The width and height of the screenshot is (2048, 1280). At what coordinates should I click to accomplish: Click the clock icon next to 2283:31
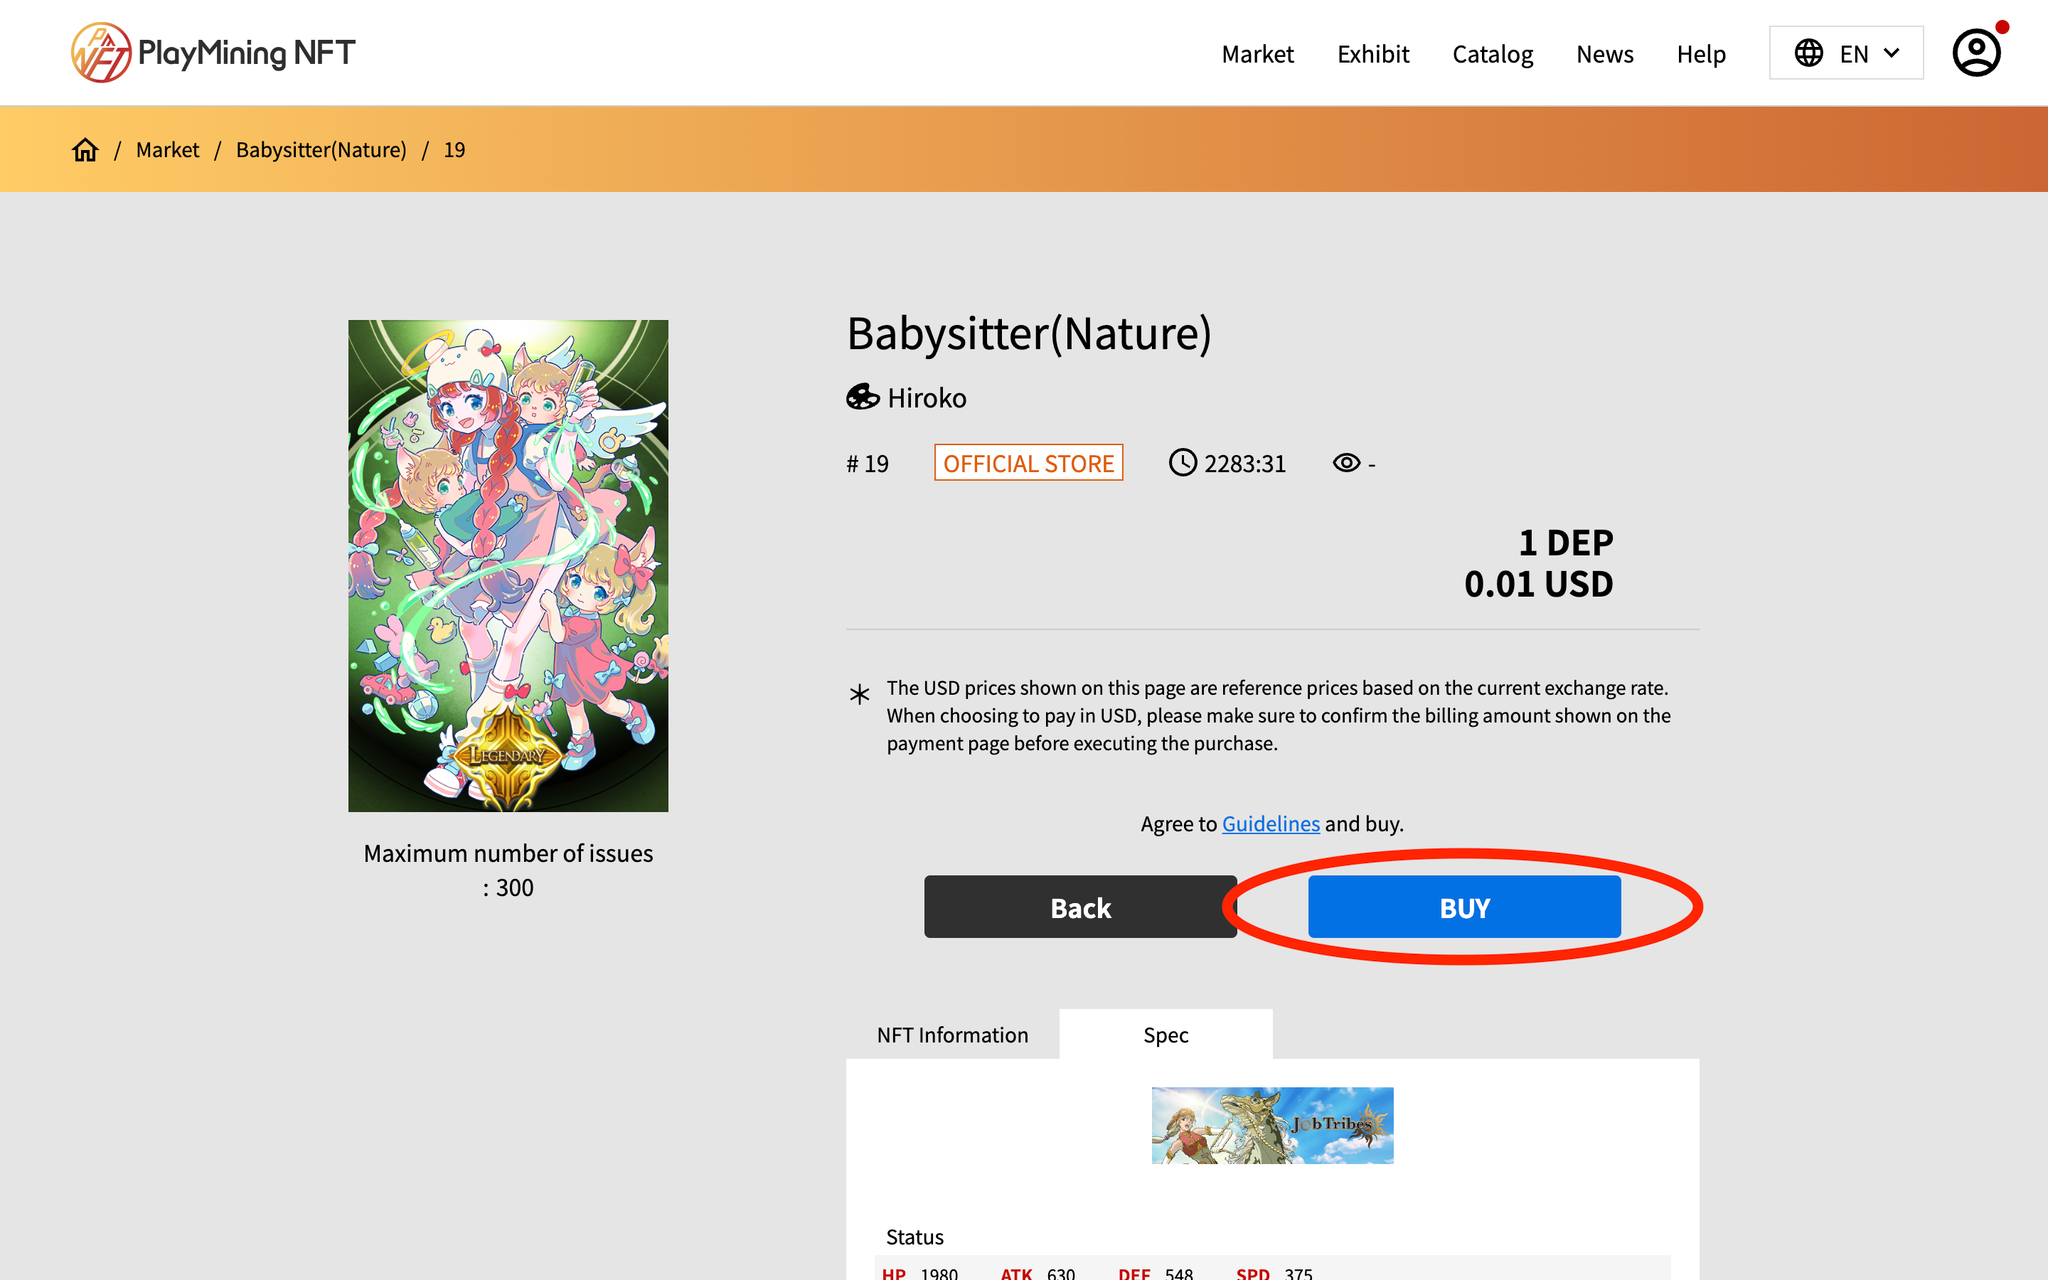point(1182,463)
